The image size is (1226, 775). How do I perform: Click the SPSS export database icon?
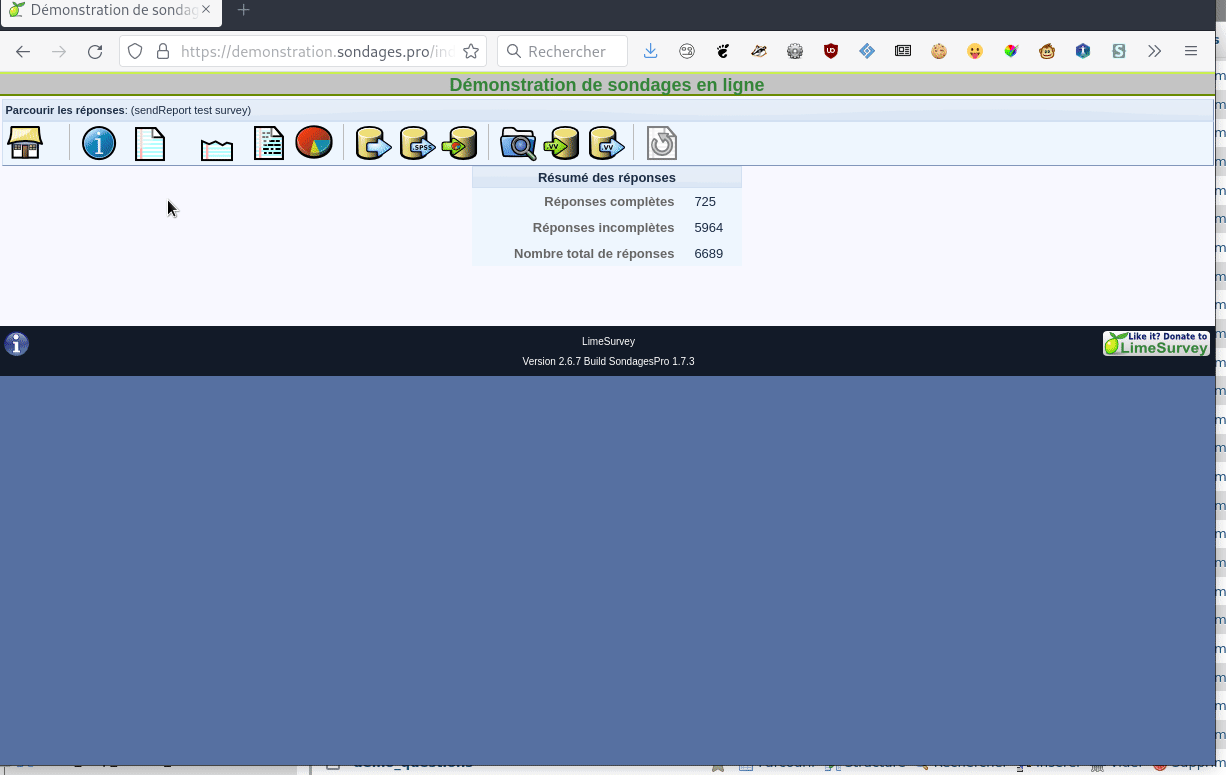(417, 144)
